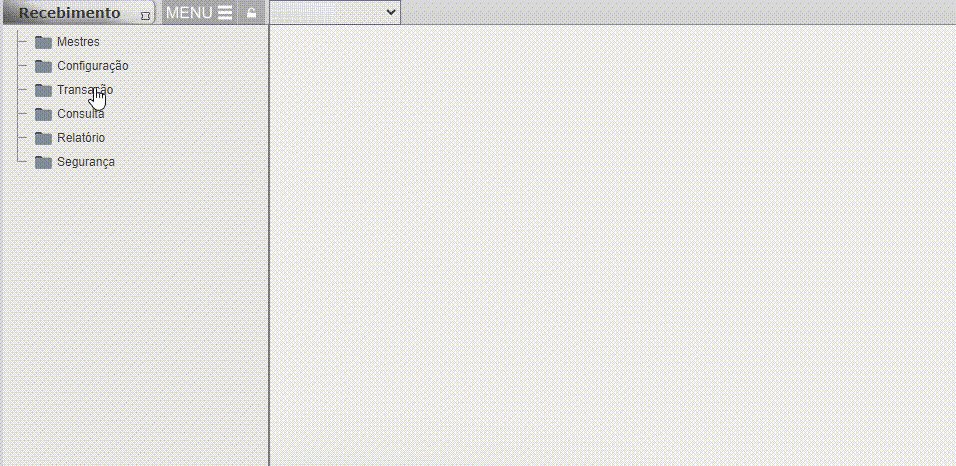The height and width of the screenshot is (466, 956).
Task: Click the hamburger lines icon next to MENU
Action: 225,13
